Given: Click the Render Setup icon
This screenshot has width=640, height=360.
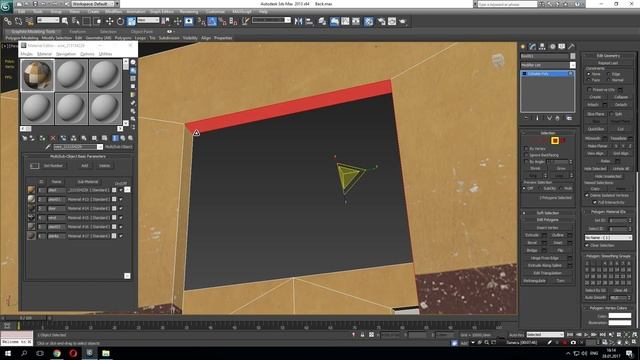Looking at the screenshot, I should 381,21.
